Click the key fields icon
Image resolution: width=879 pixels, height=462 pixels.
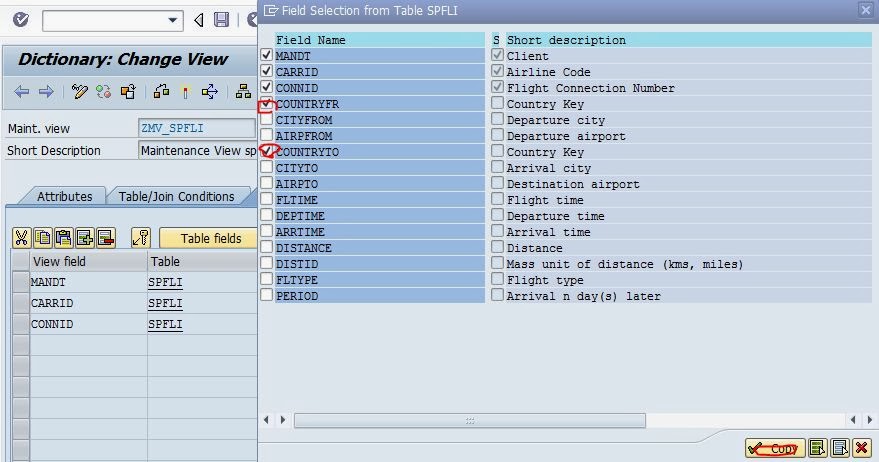coord(141,238)
